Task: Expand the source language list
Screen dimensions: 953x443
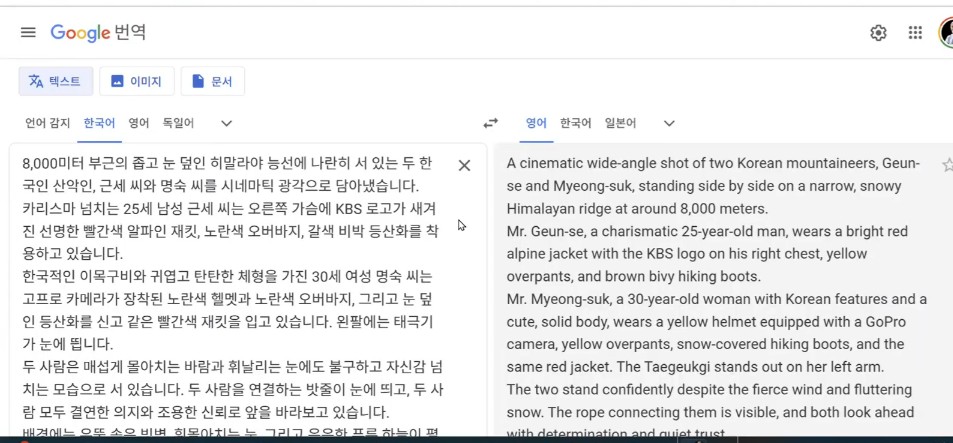Action: (x=227, y=123)
